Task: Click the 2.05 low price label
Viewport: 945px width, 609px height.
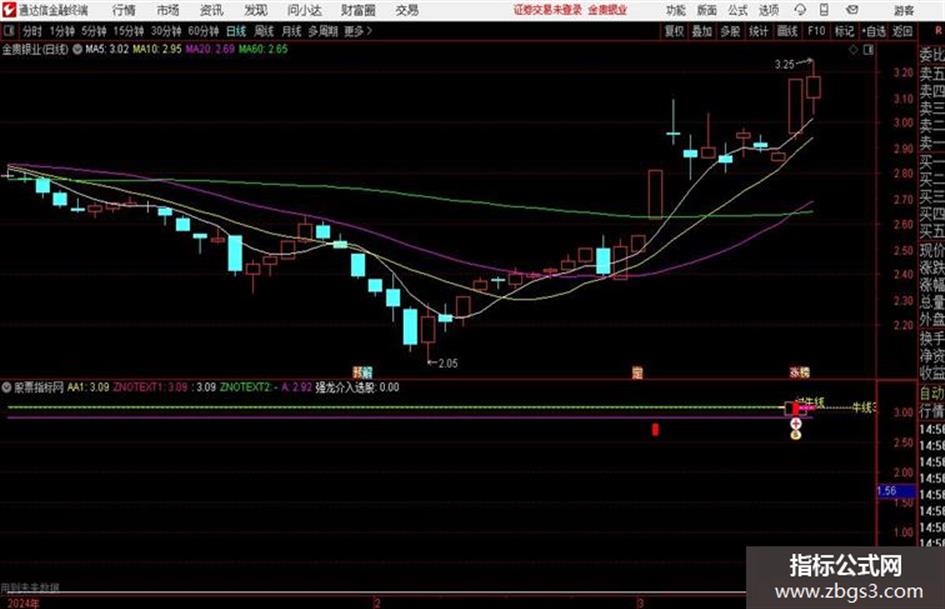Action: (448, 364)
